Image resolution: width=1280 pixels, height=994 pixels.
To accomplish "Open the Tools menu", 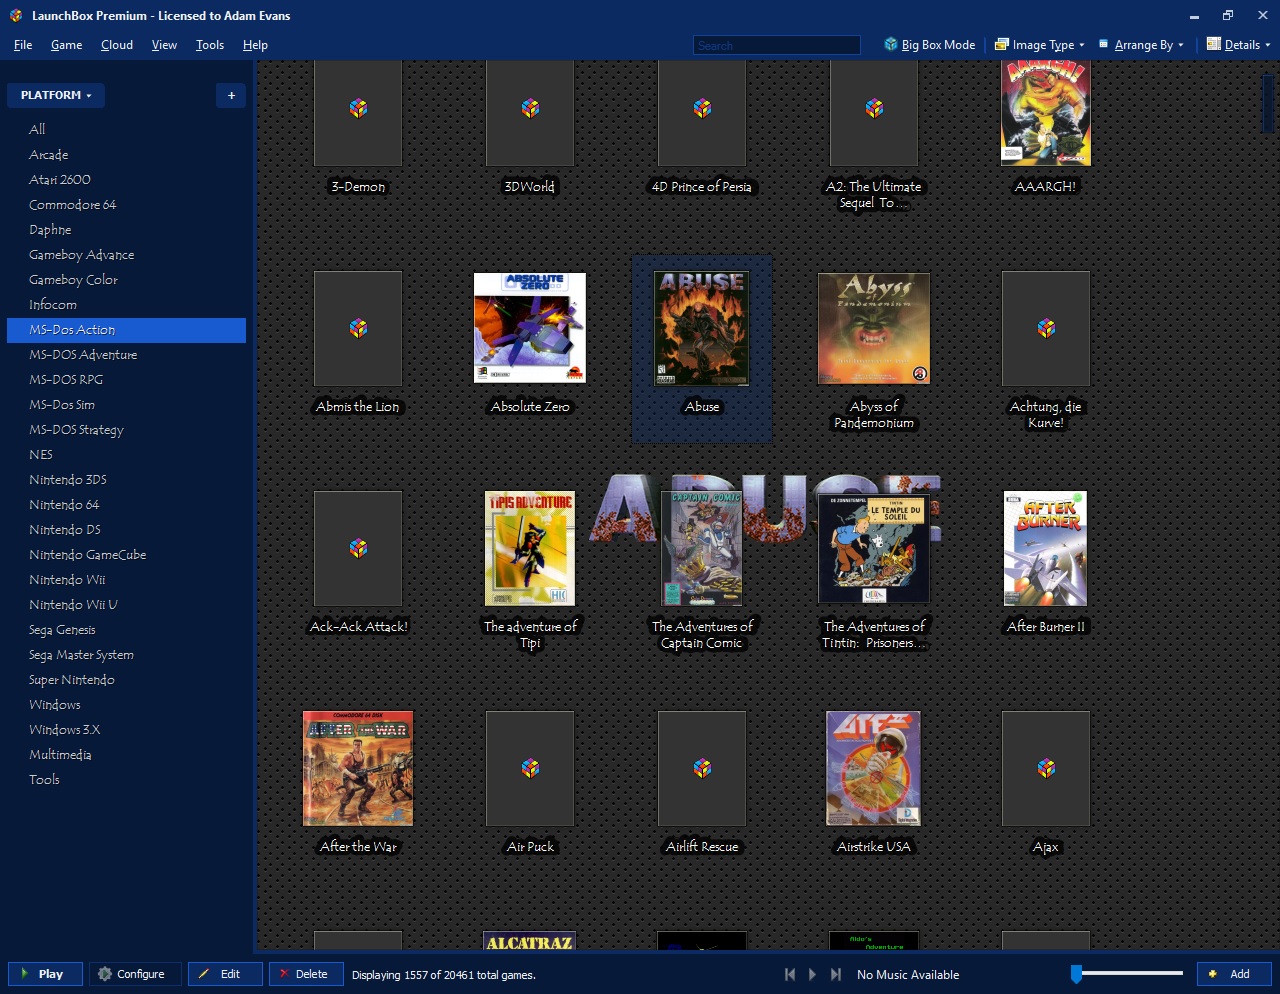I will pyautogui.click(x=210, y=45).
